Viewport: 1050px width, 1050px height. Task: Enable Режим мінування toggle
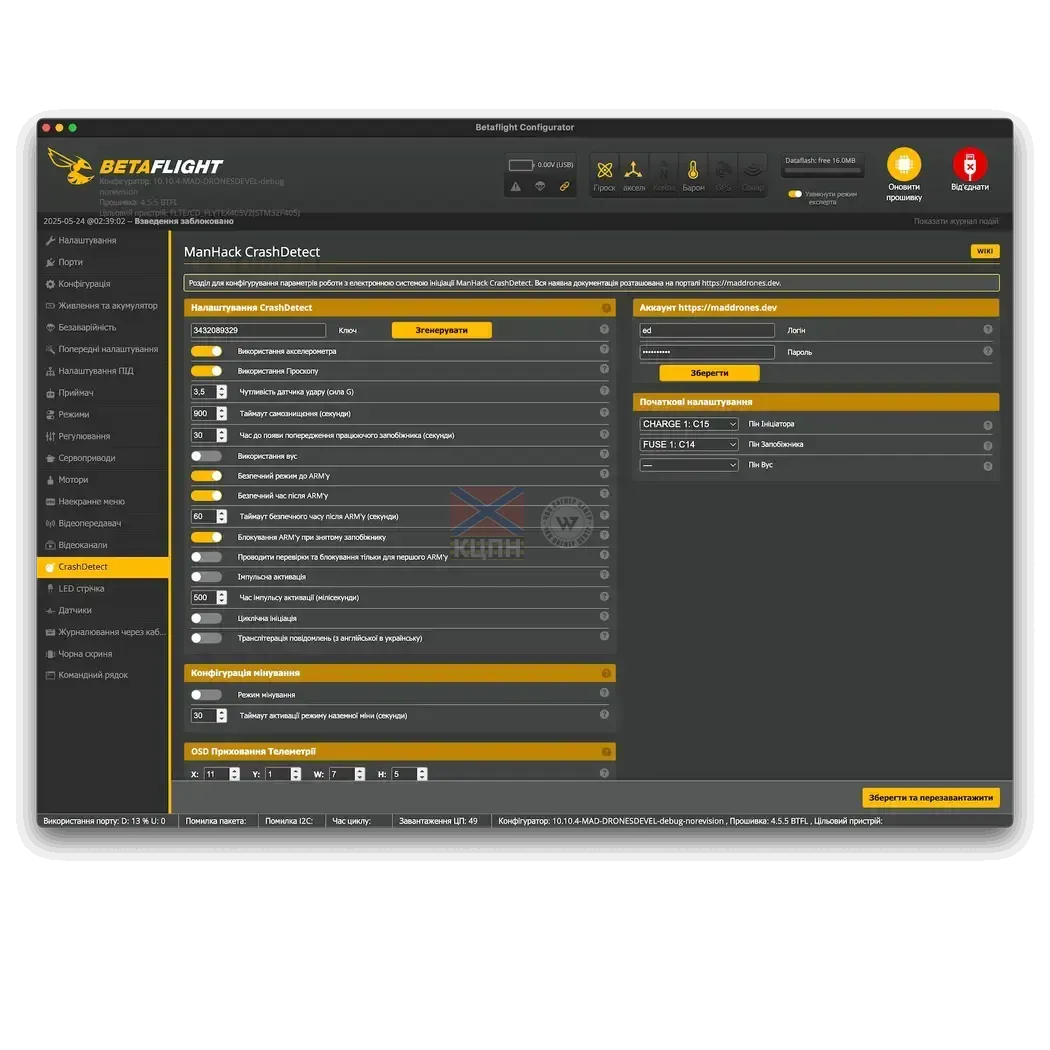206,695
